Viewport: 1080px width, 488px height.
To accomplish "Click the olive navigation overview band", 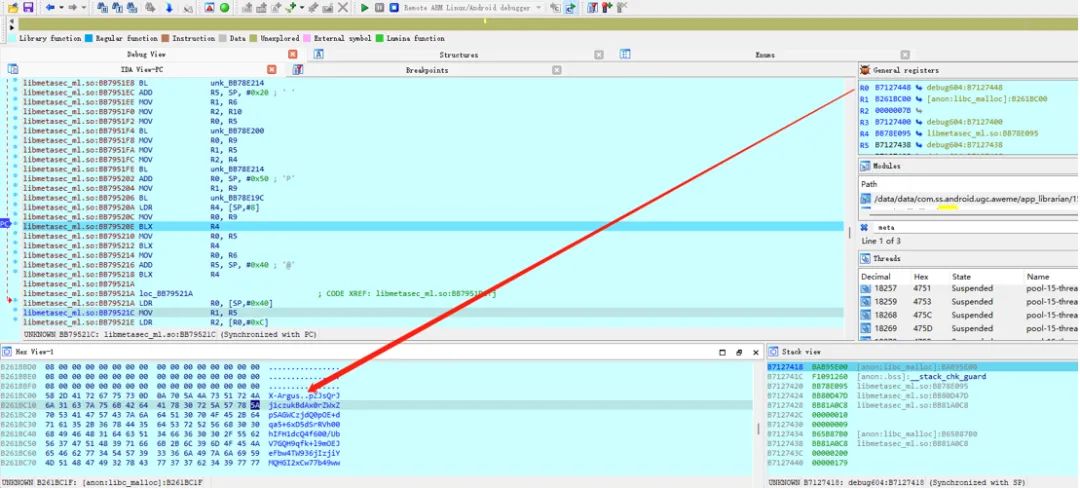I will click(548, 24).
